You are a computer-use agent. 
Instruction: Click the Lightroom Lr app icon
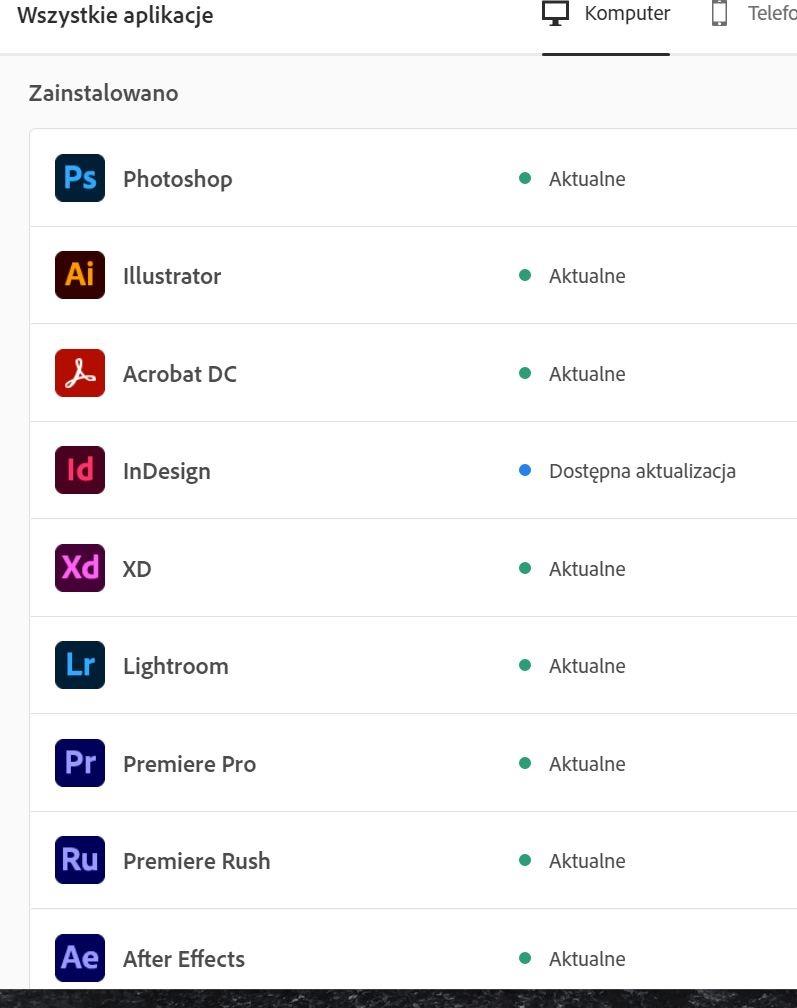[80, 665]
